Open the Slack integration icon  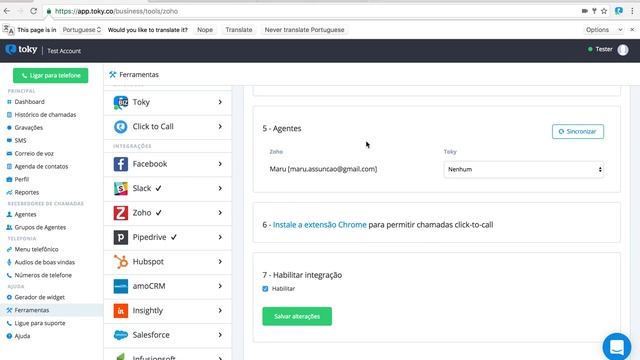pyautogui.click(x=121, y=189)
